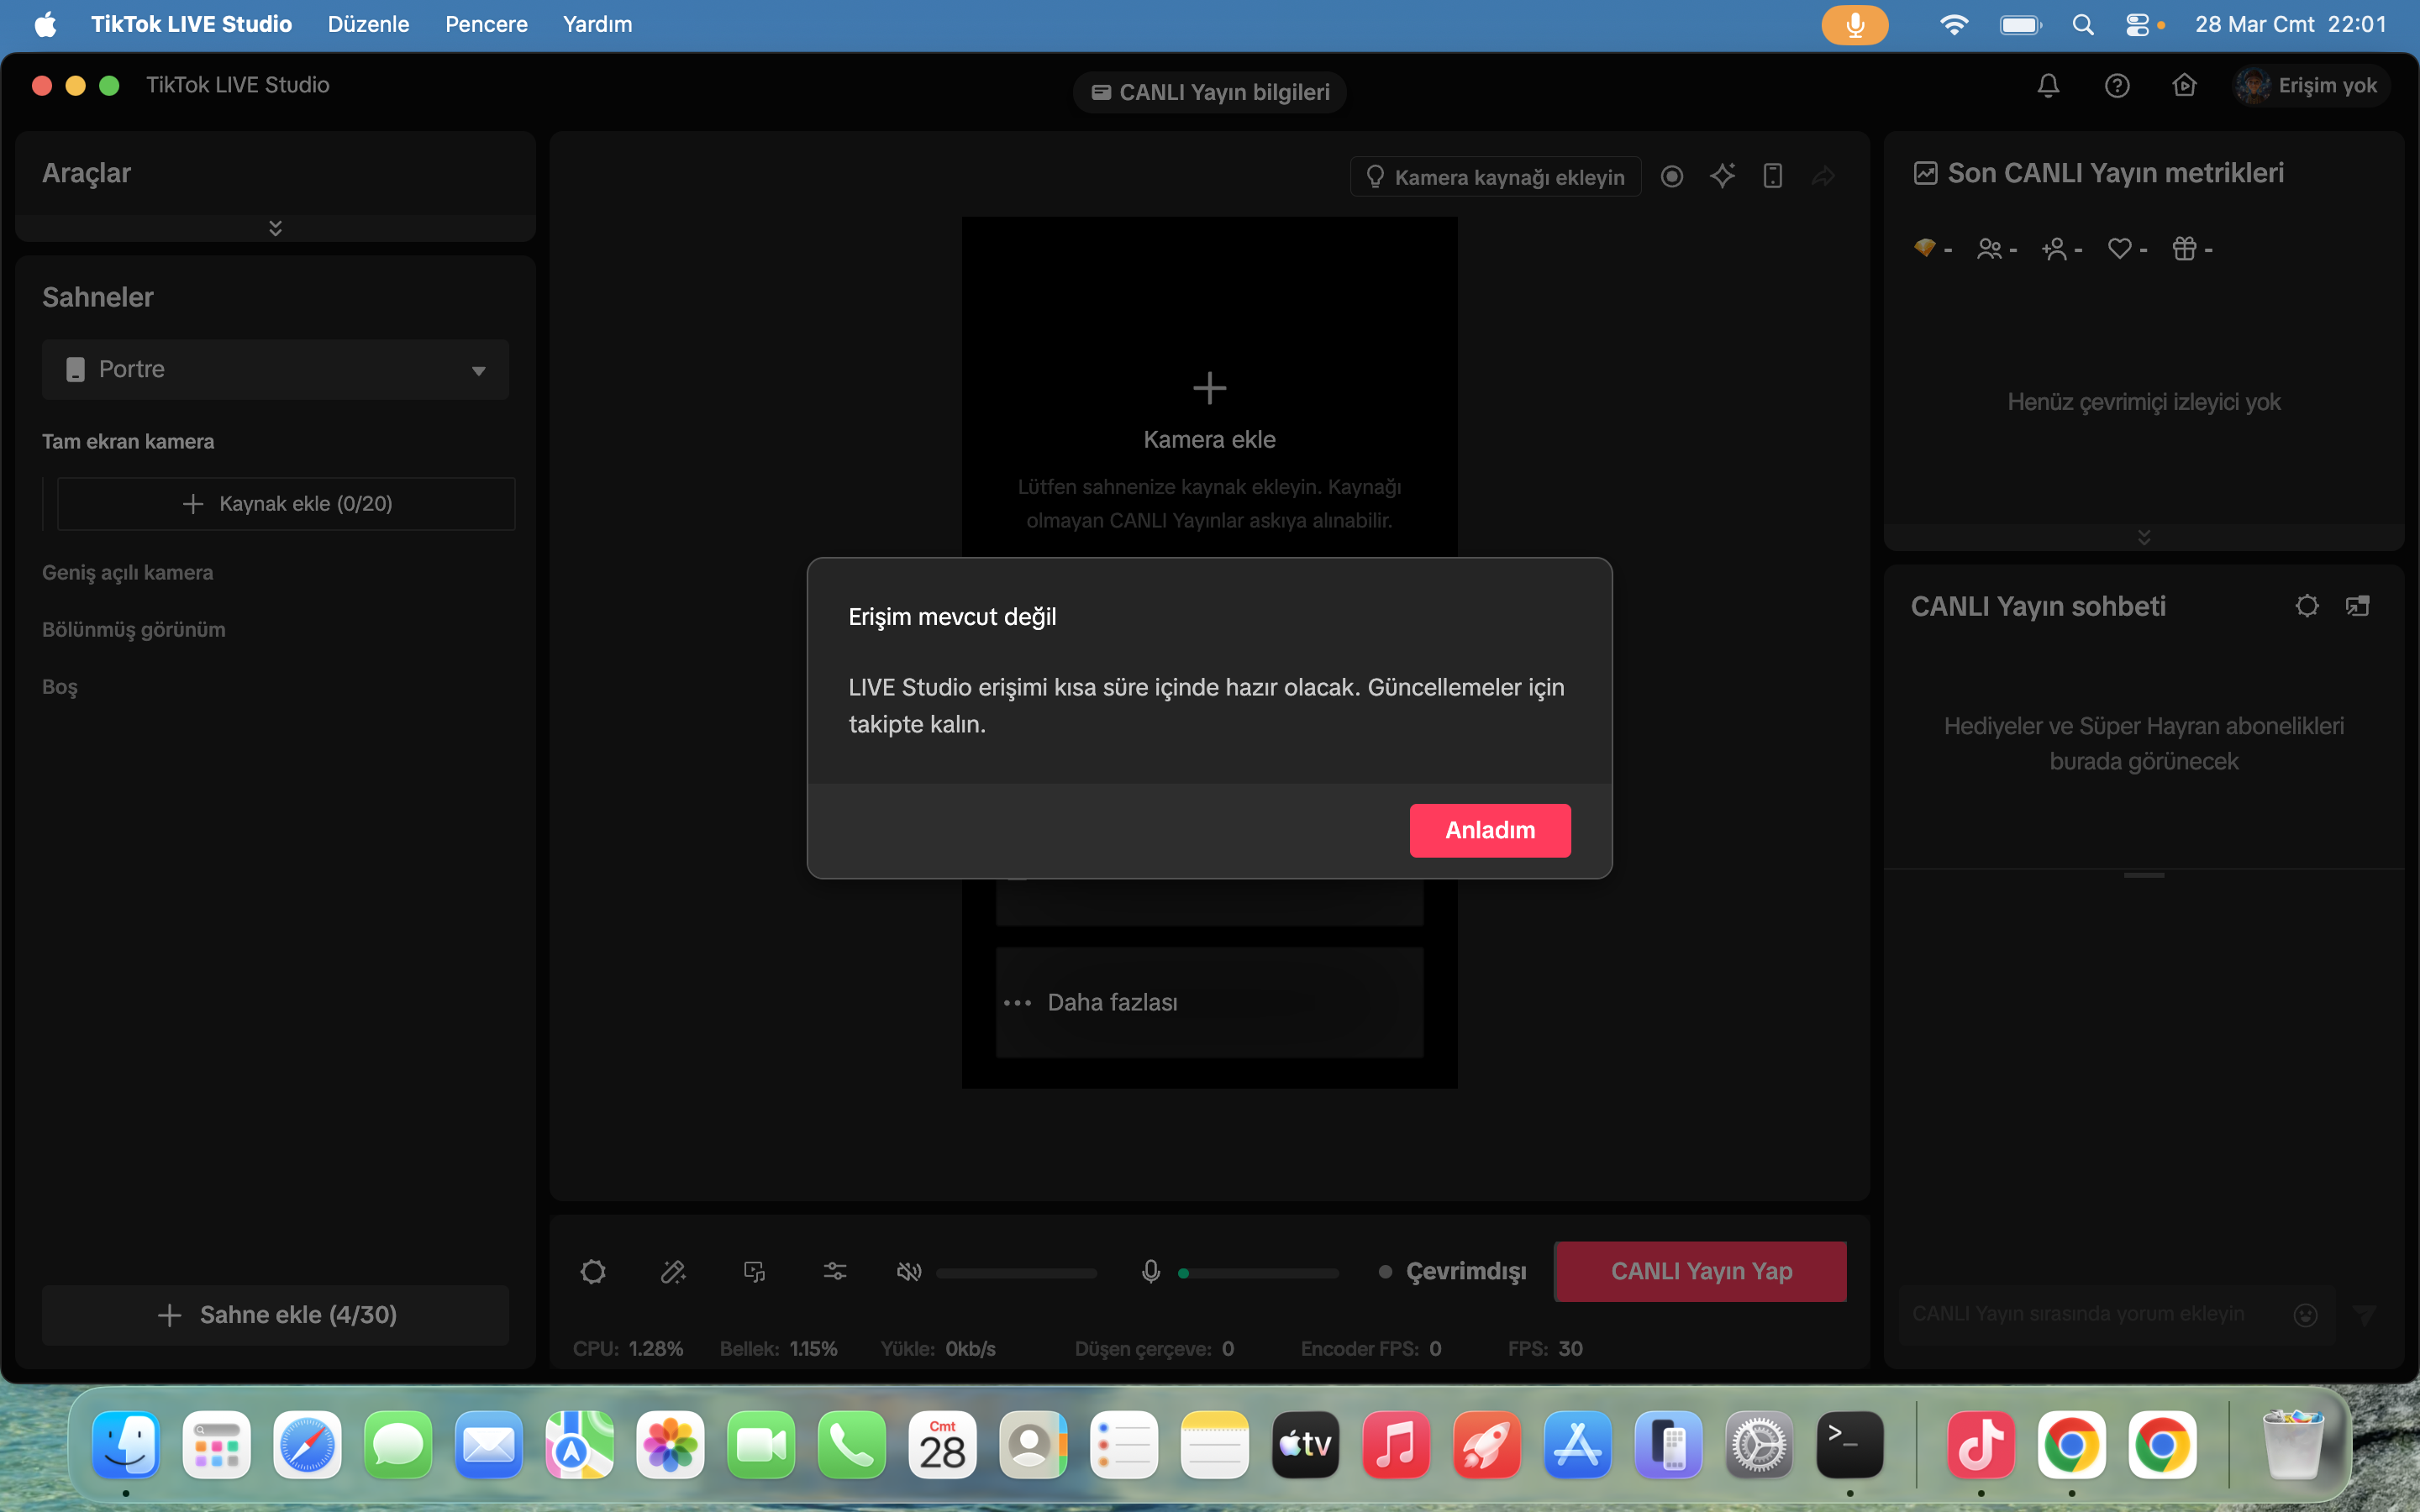The width and height of the screenshot is (2420, 1512).
Task: Open the Pencere menu
Action: click(486, 24)
